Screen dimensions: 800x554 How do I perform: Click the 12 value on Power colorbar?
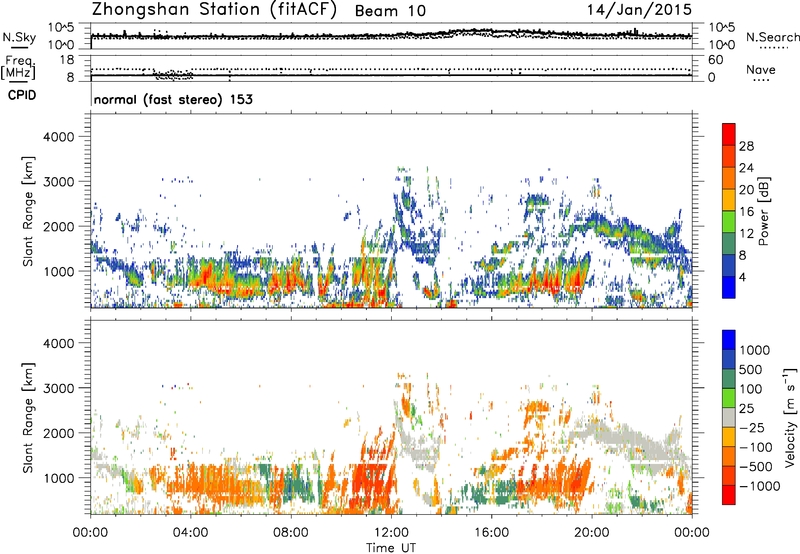click(746, 234)
